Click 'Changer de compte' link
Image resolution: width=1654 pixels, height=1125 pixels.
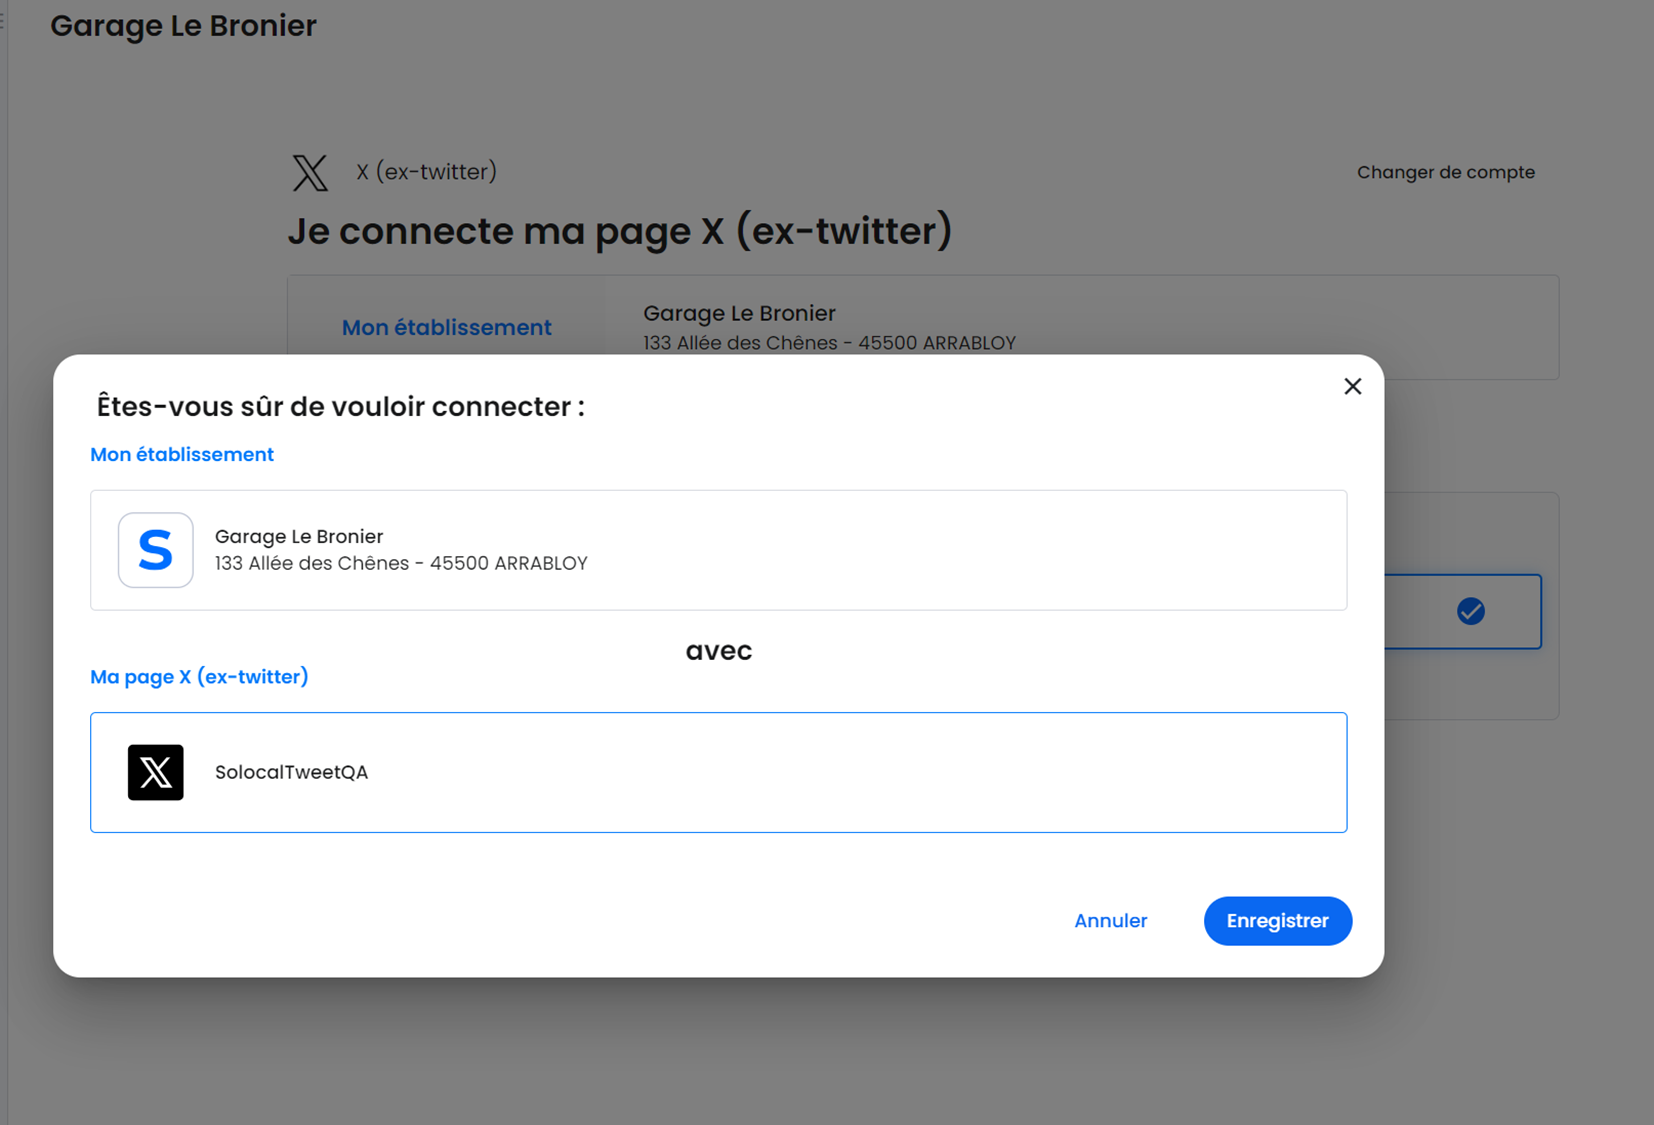point(1445,172)
